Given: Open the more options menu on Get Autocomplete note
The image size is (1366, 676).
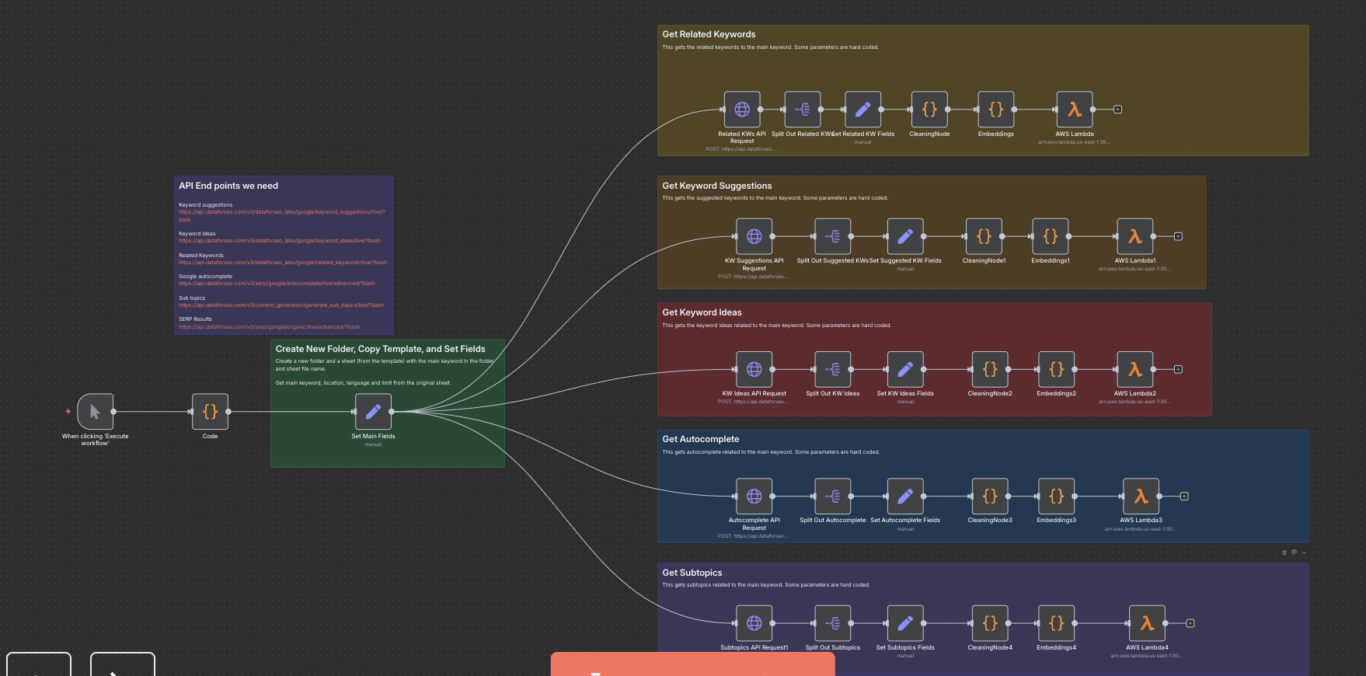Looking at the screenshot, I should 1304,551.
